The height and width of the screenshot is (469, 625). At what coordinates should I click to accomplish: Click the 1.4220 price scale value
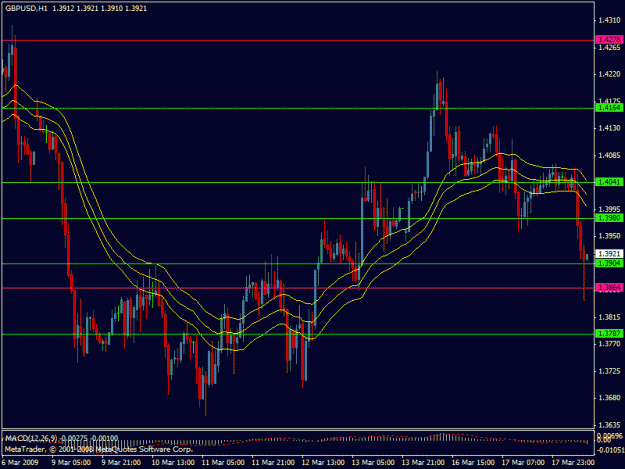(x=609, y=74)
